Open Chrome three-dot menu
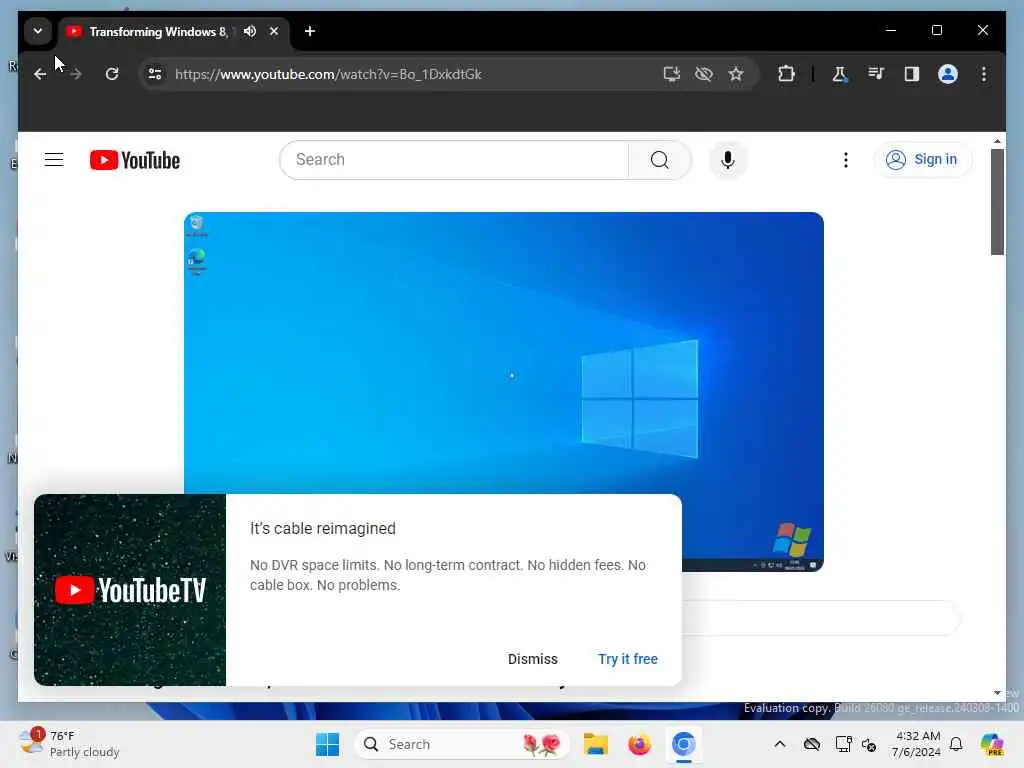The height and width of the screenshot is (768, 1024). point(984,74)
